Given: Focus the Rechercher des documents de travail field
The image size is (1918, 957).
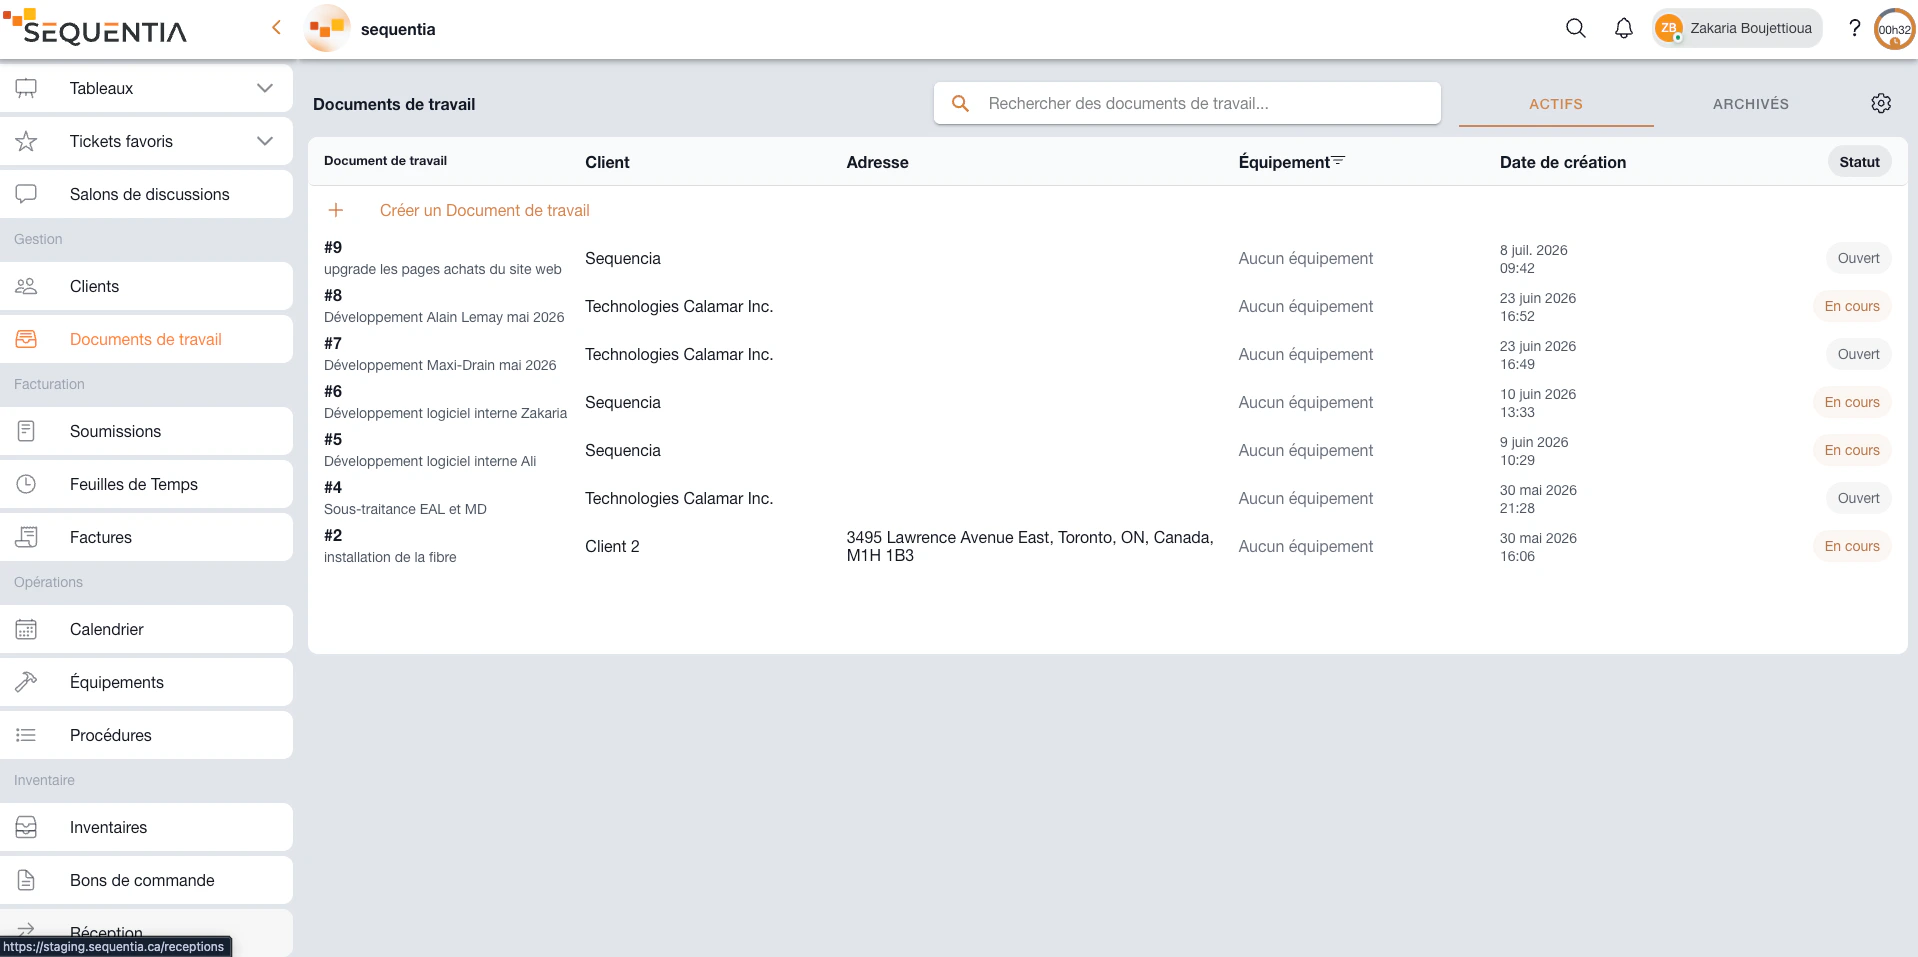Looking at the screenshot, I should [x=1187, y=103].
